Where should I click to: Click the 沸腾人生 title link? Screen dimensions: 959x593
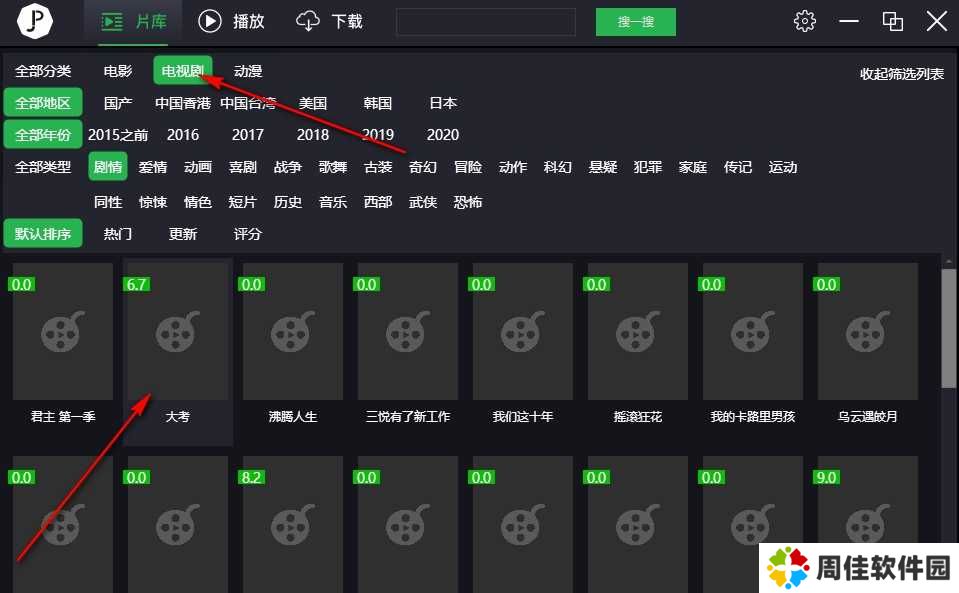pyautogui.click(x=293, y=416)
